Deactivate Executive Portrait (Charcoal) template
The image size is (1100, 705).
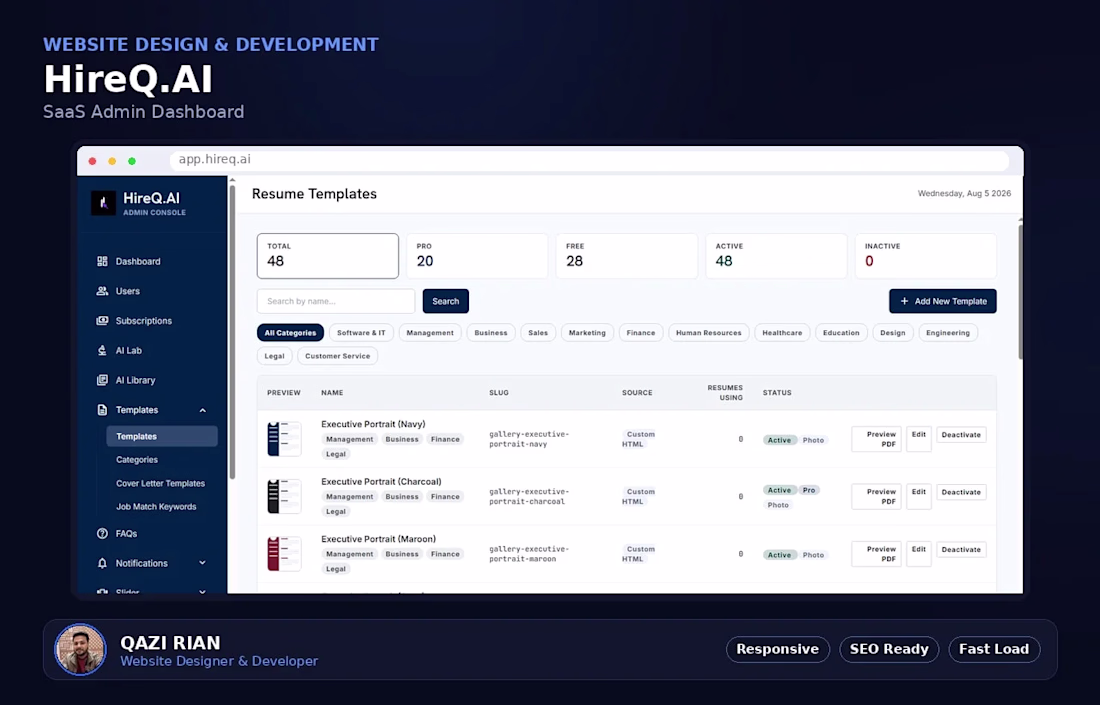point(961,492)
